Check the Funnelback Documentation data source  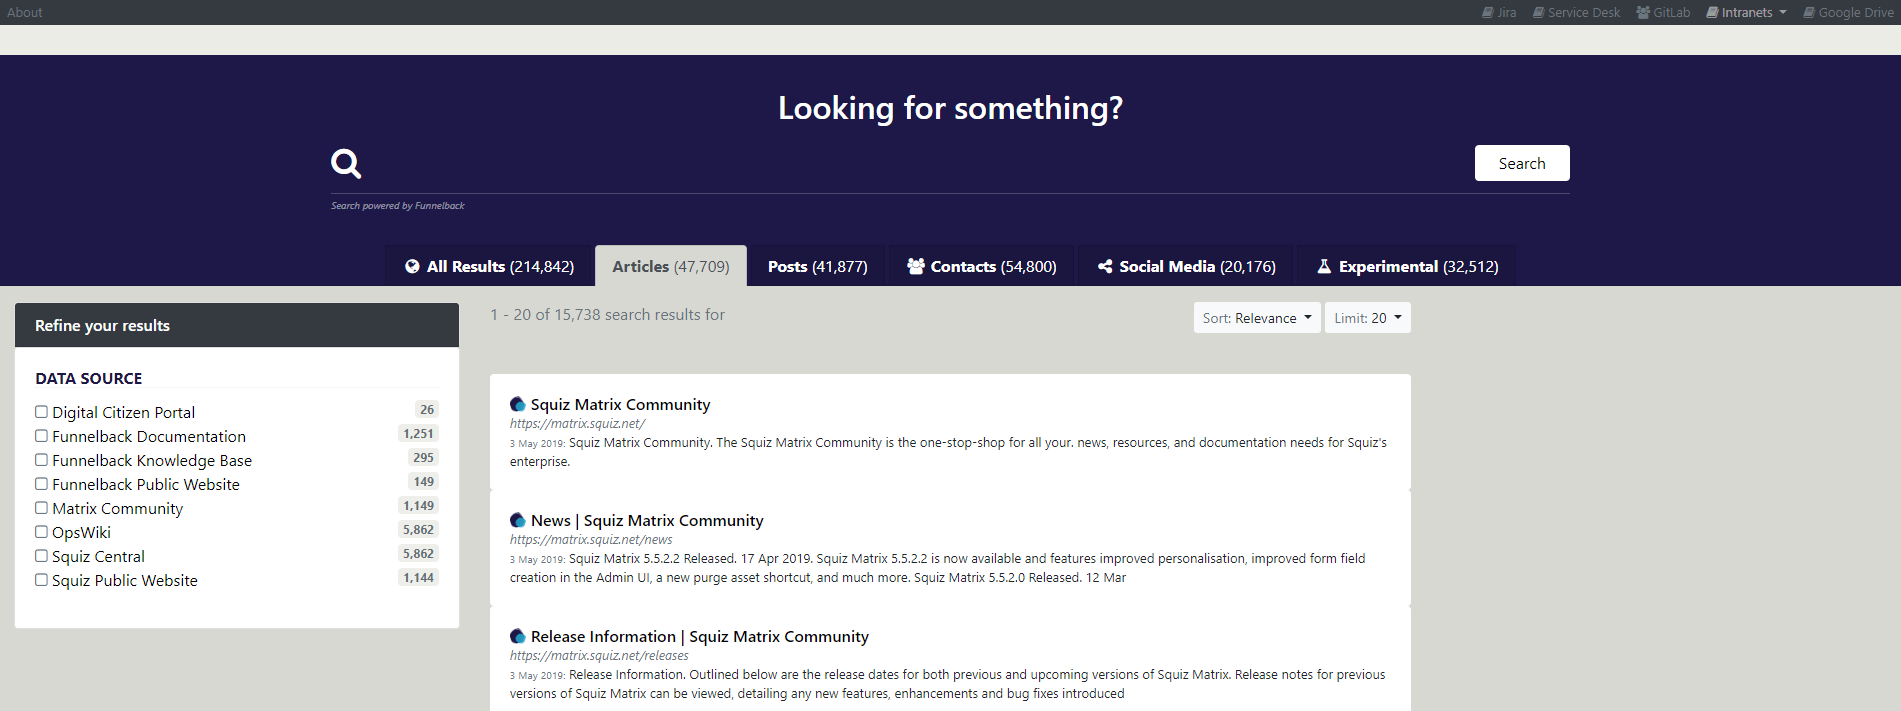(42, 436)
